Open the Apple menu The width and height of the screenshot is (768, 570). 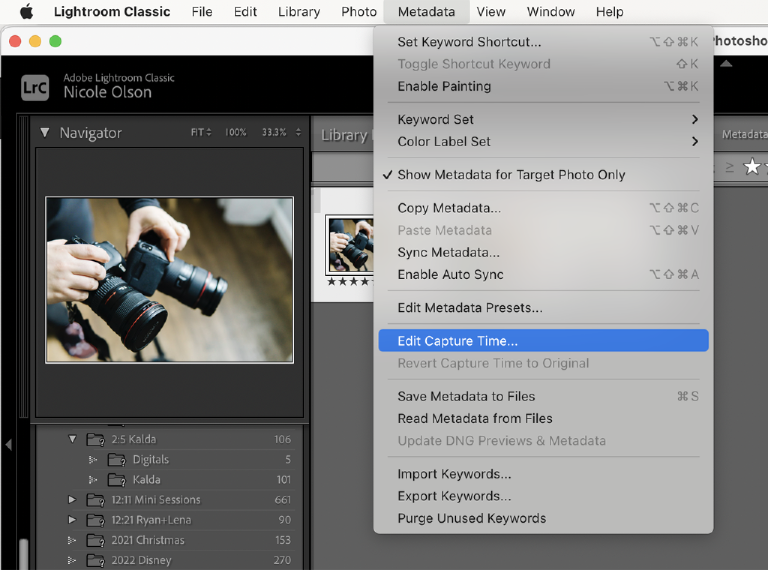26,12
